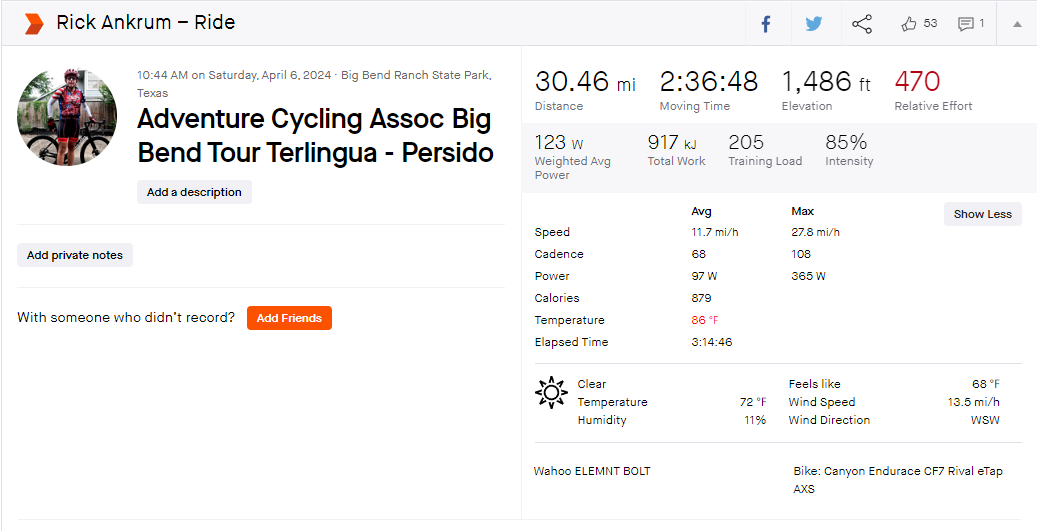Viewport: 1037px width, 531px height.
Task: Share ride on Twitter
Action: [x=813, y=24]
